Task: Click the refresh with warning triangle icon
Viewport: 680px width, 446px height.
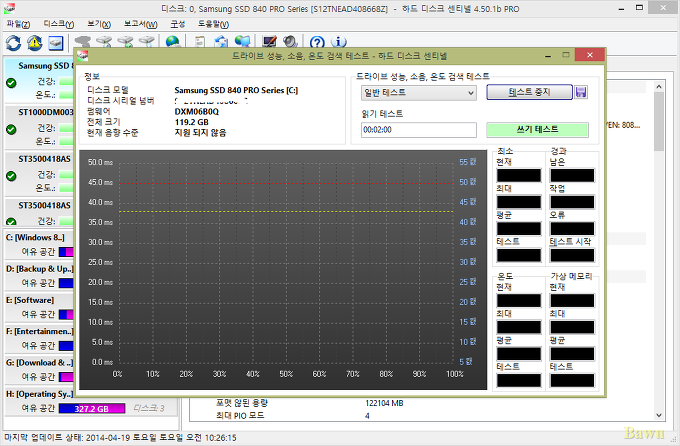Action: [34, 43]
